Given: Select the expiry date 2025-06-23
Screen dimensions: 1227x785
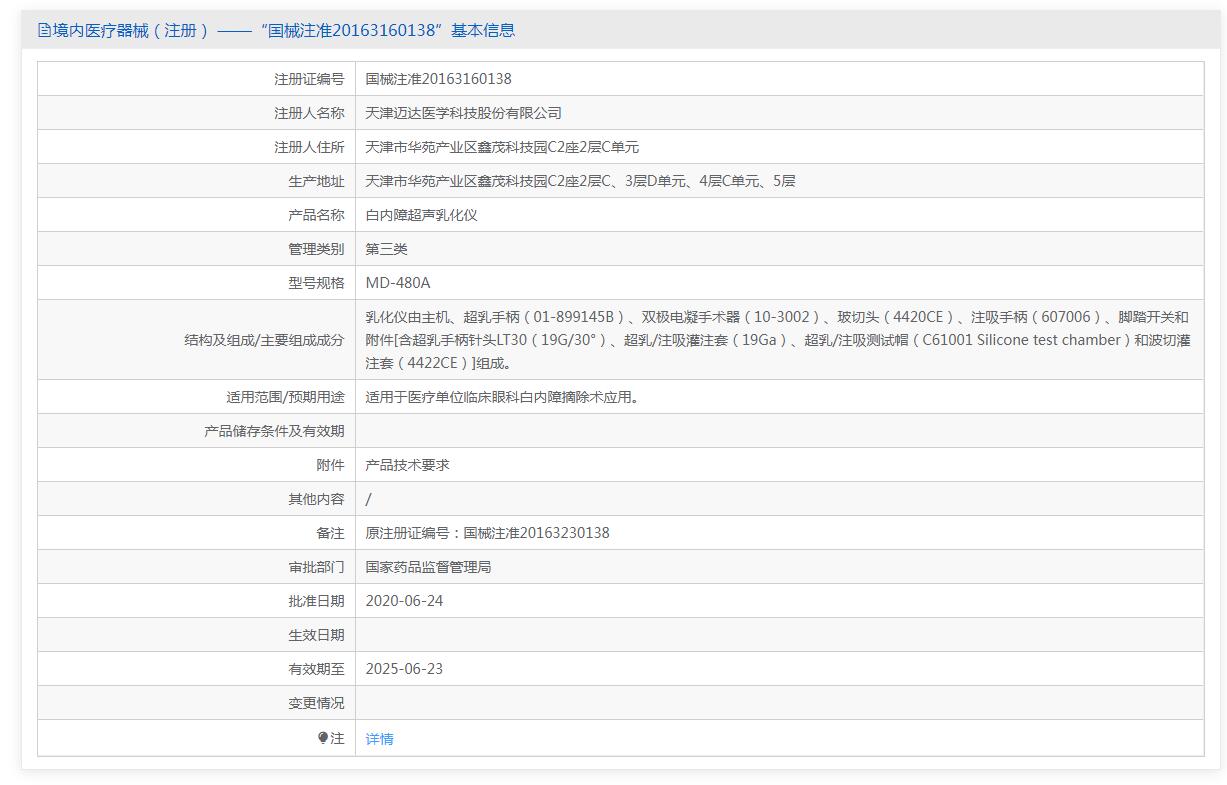Looking at the screenshot, I should [404, 669].
